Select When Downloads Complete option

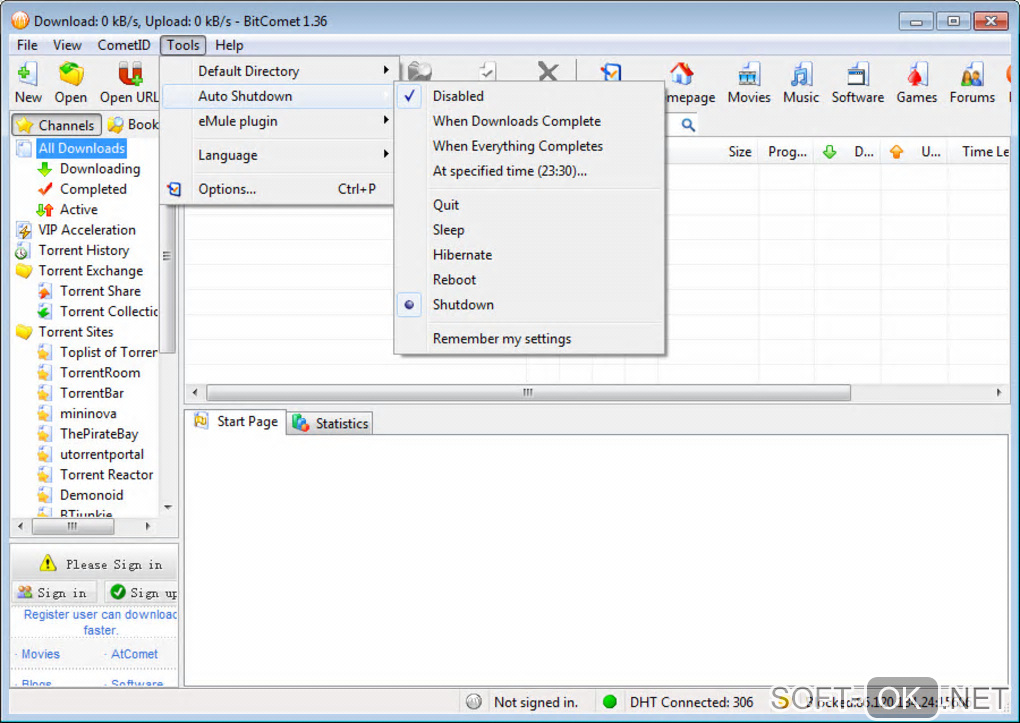(530, 121)
